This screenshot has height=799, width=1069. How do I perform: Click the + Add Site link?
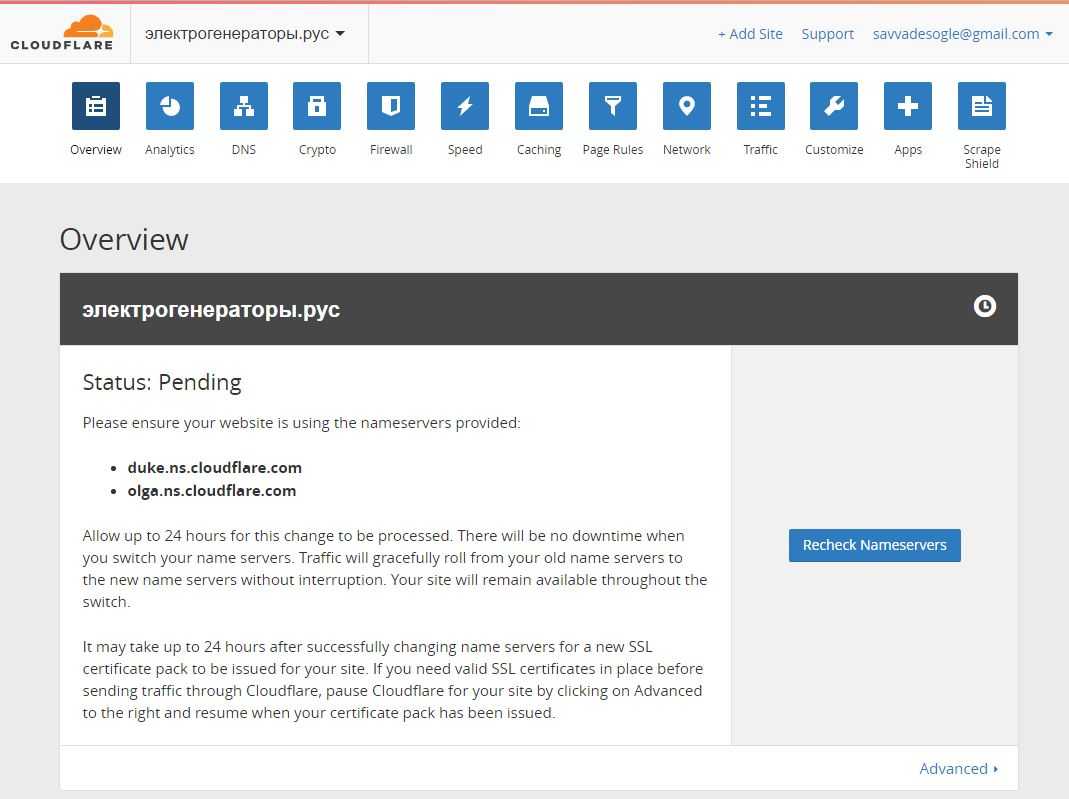tap(750, 34)
